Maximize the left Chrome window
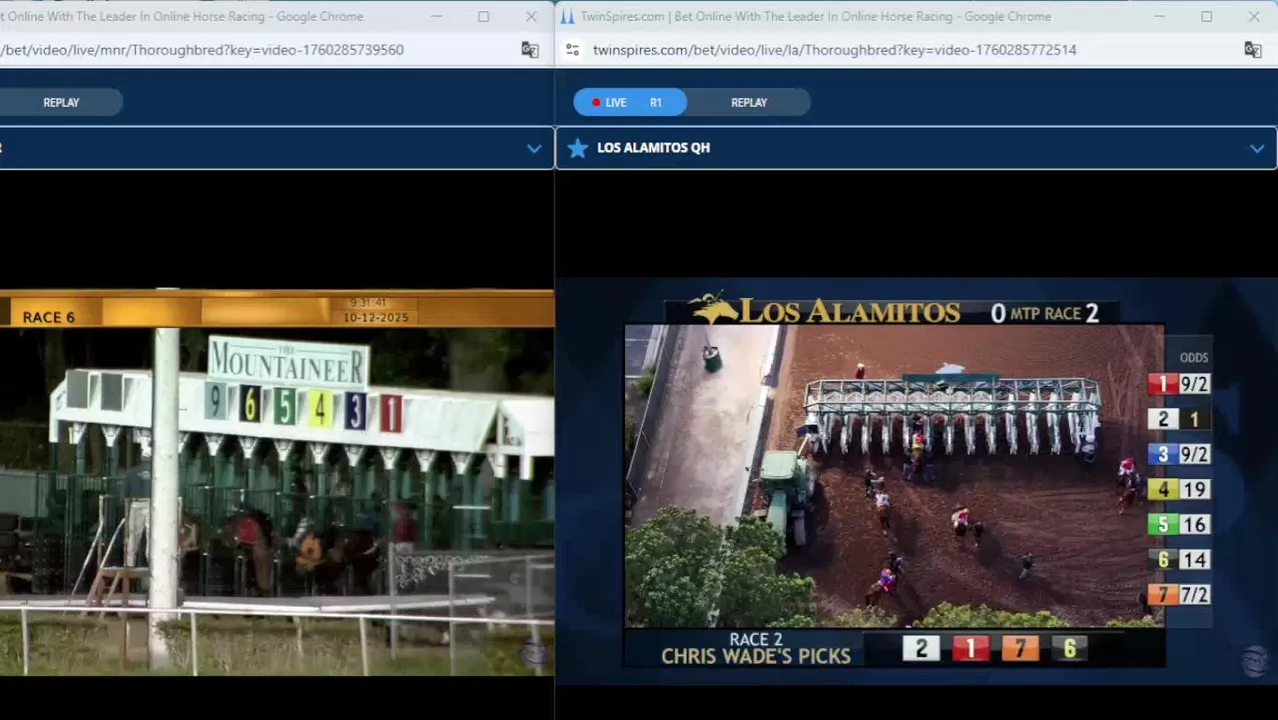The width and height of the screenshot is (1278, 720). 483,16
